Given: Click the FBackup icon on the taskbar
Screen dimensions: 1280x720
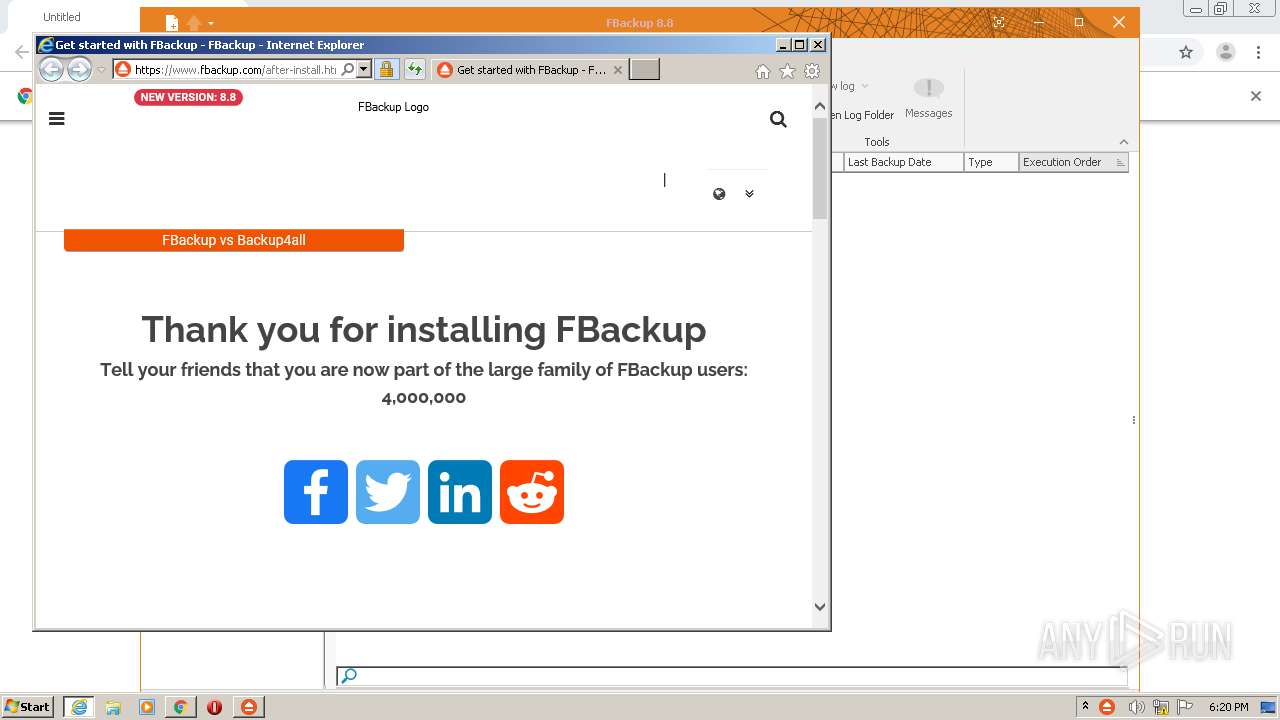Looking at the screenshot, I should (x=248, y=707).
